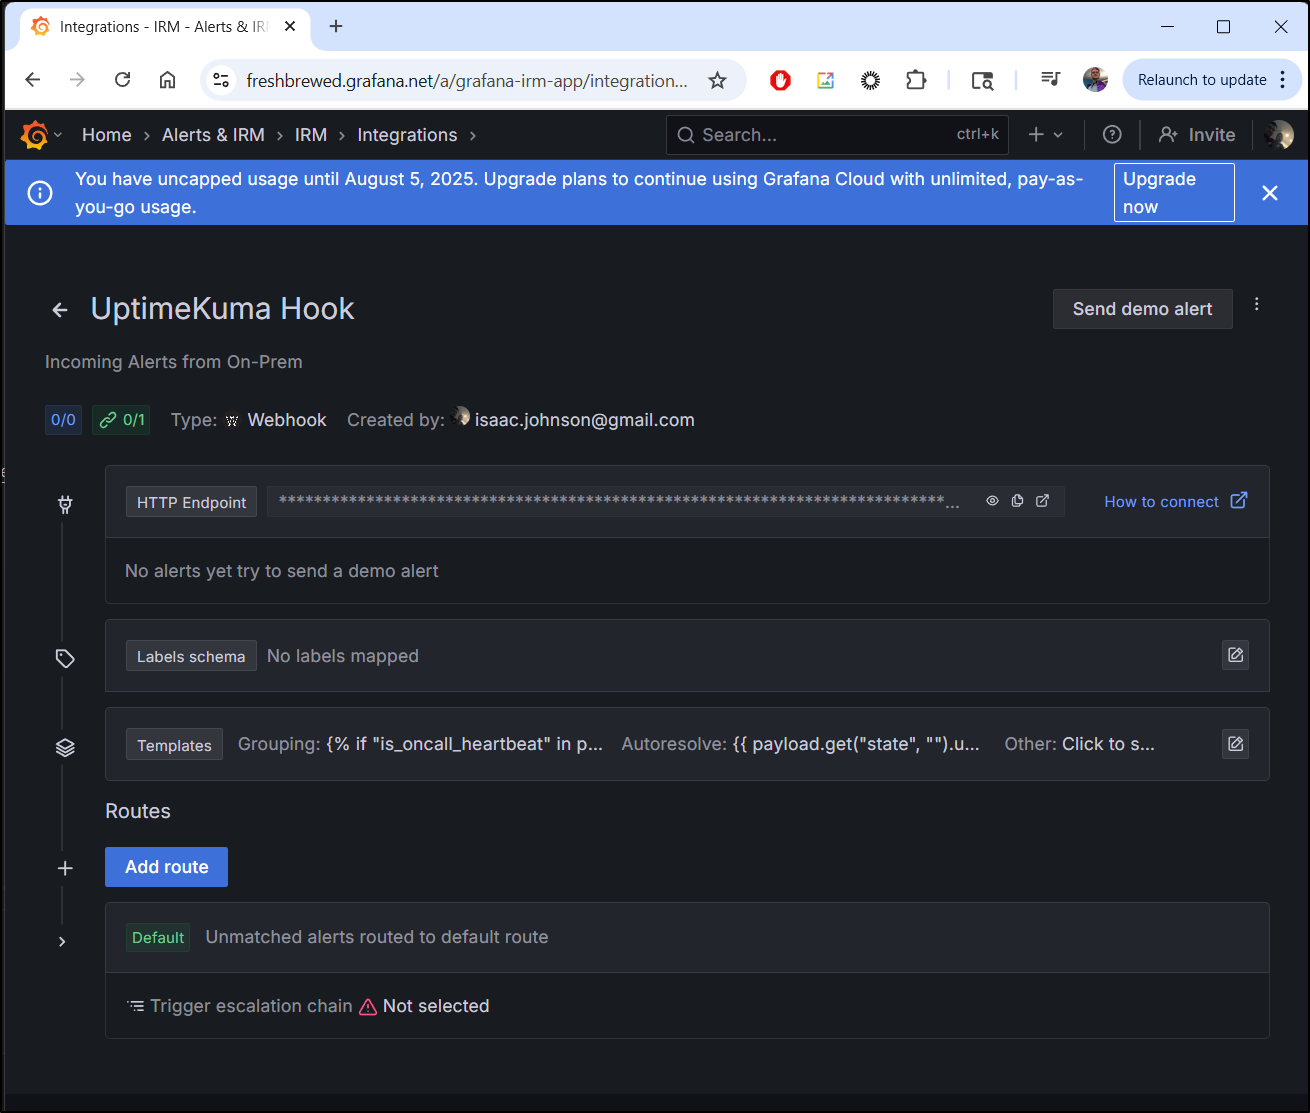Click Add route button
Screen dimensions: 1310x1113
click(x=166, y=867)
